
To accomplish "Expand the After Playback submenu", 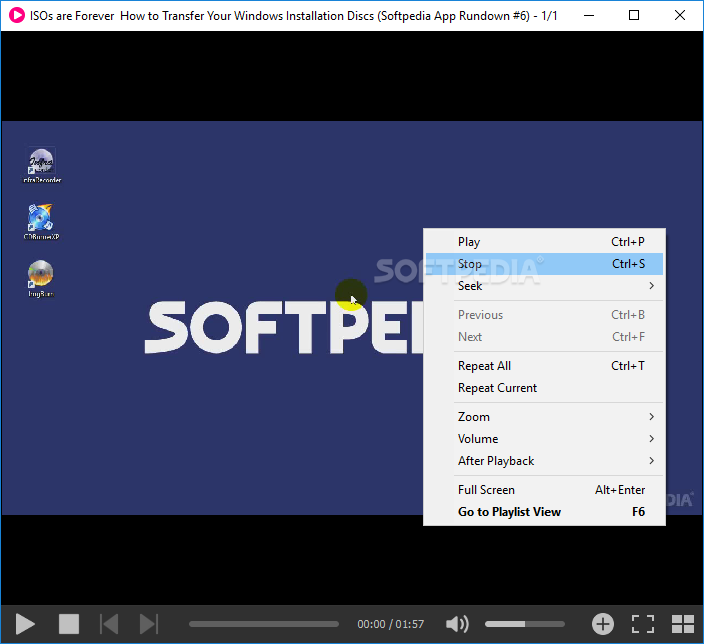I will 544,461.
